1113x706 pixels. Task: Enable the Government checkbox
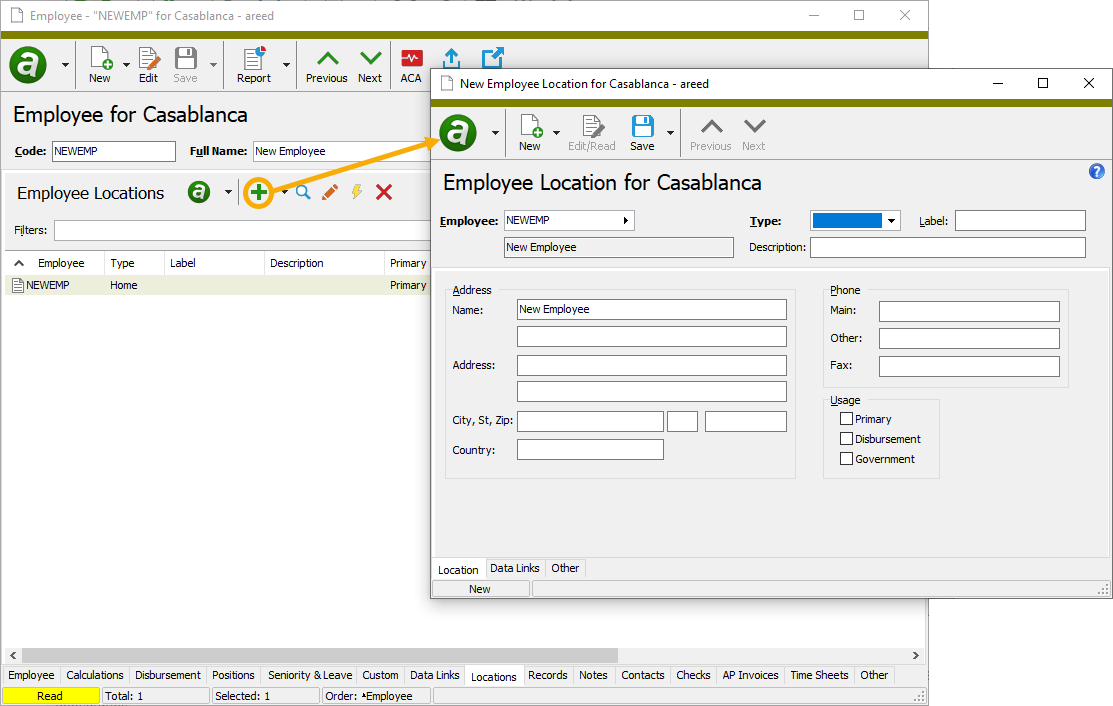[x=845, y=458]
